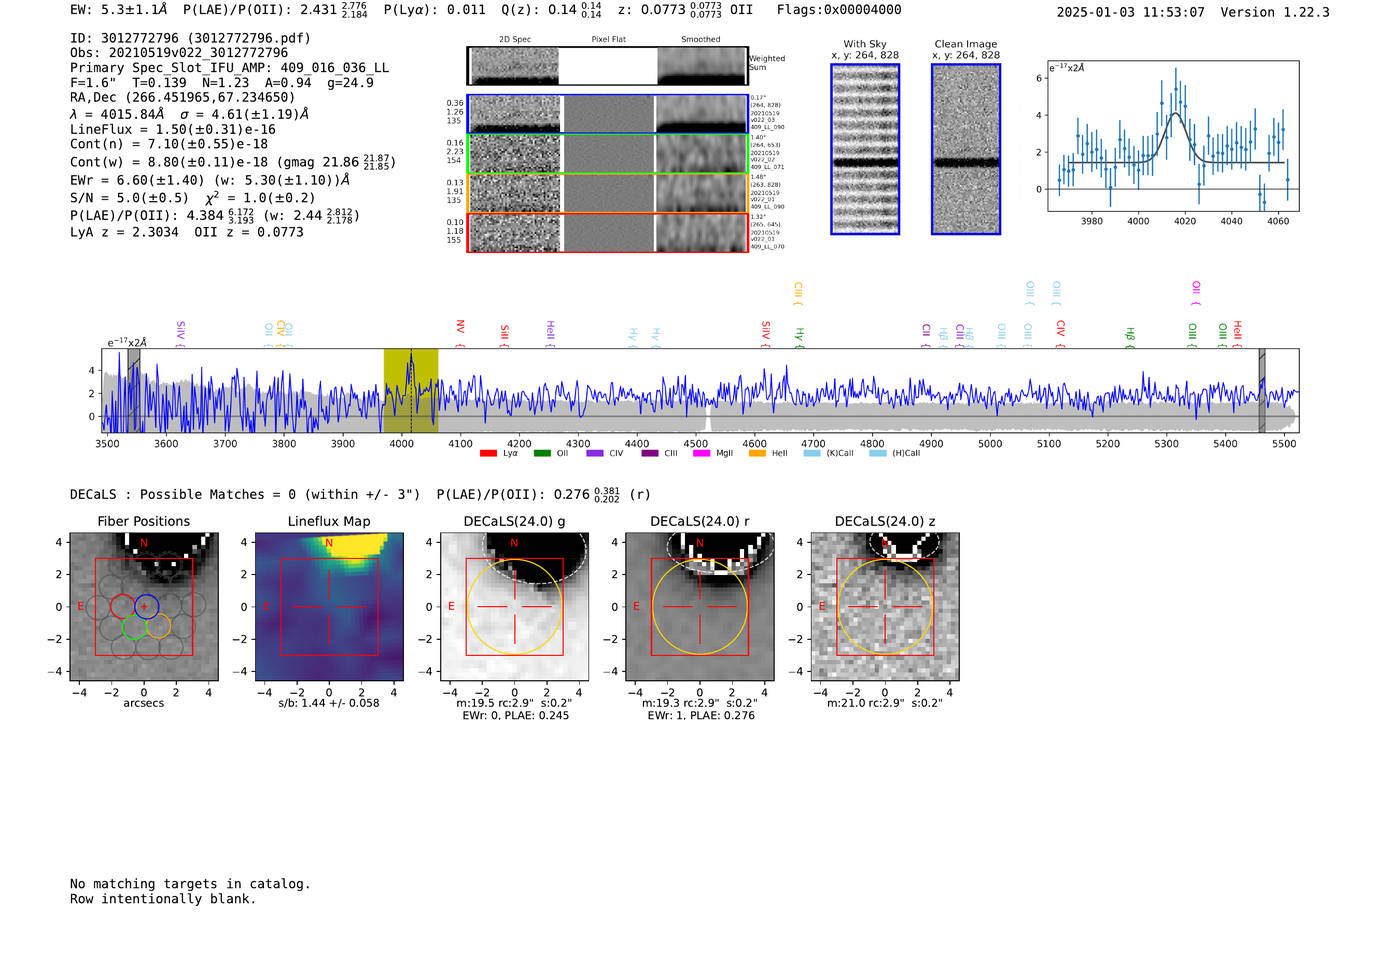
Task: Open the Fiber Positions image panel
Action: pos(144,606)
